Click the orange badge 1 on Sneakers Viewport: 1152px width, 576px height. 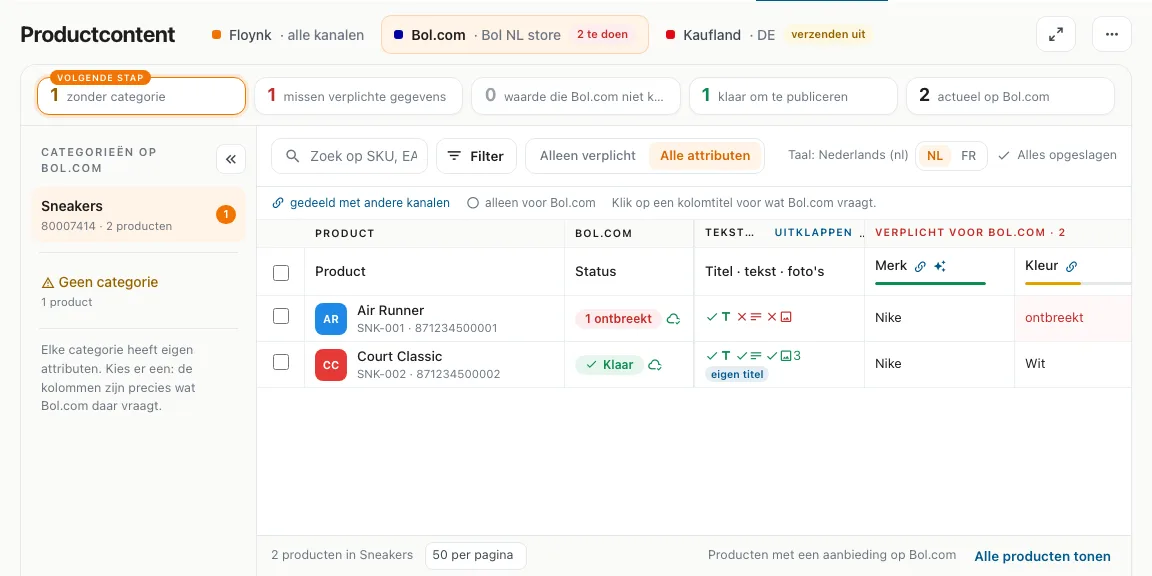coord(226,215)
